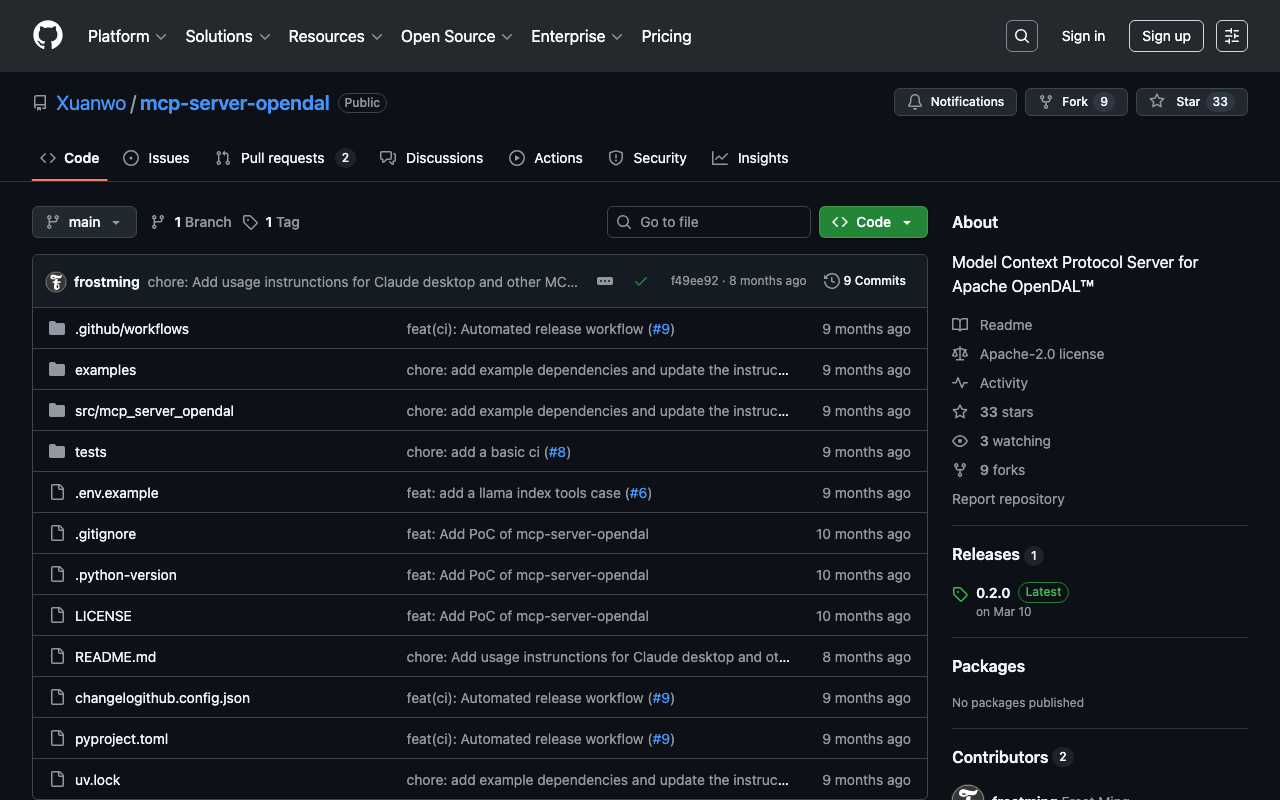Expand the green Code dropdown
The width and height of the screenshot is (1280, 800).
click(x=872, y=222)
